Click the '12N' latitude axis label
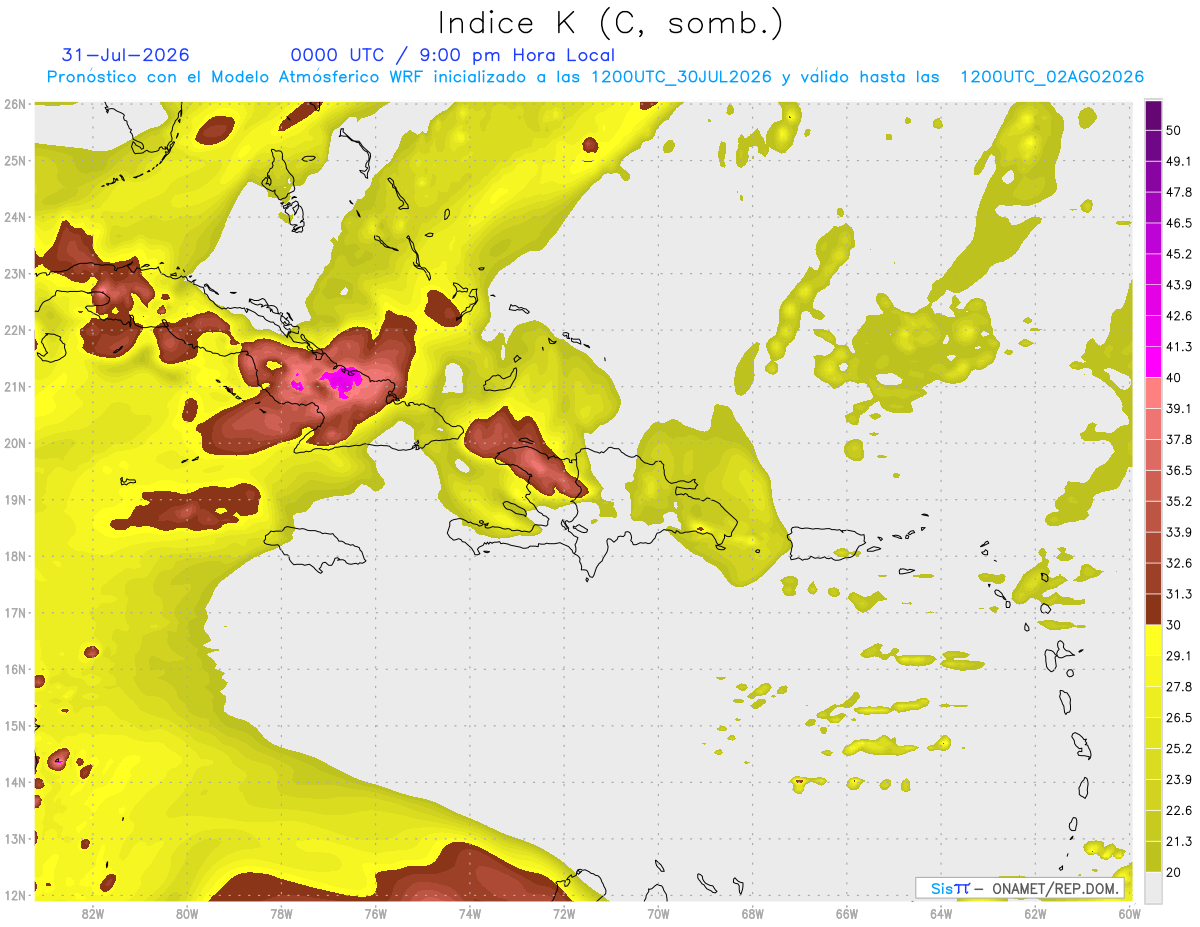1200x927 pixels. pos(15,895)
